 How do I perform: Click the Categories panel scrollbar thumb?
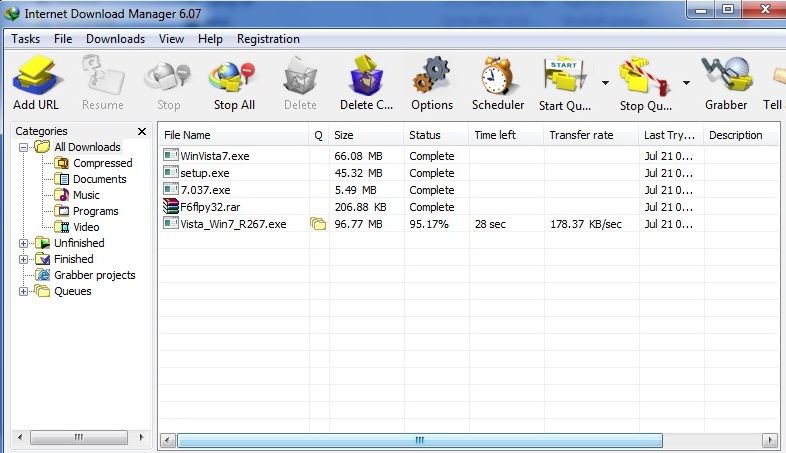tap(79, 437)
